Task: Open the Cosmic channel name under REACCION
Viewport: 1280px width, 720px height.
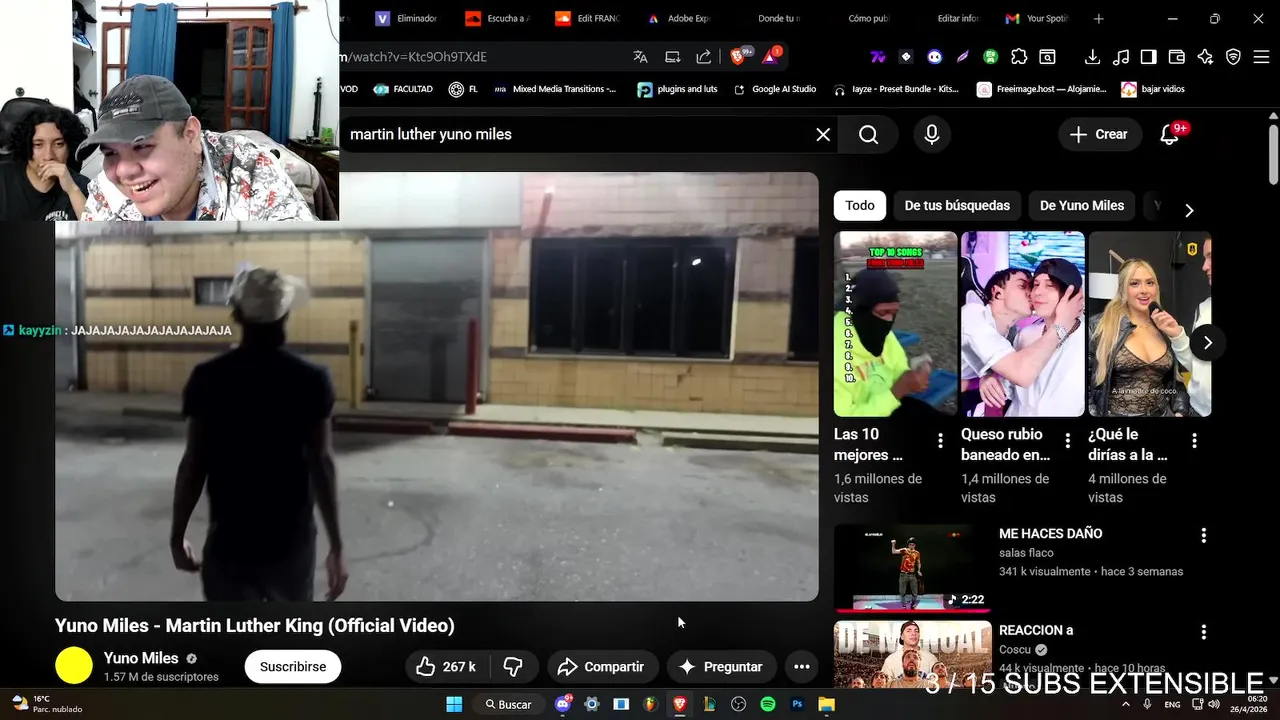Action: click(1016, 650)
